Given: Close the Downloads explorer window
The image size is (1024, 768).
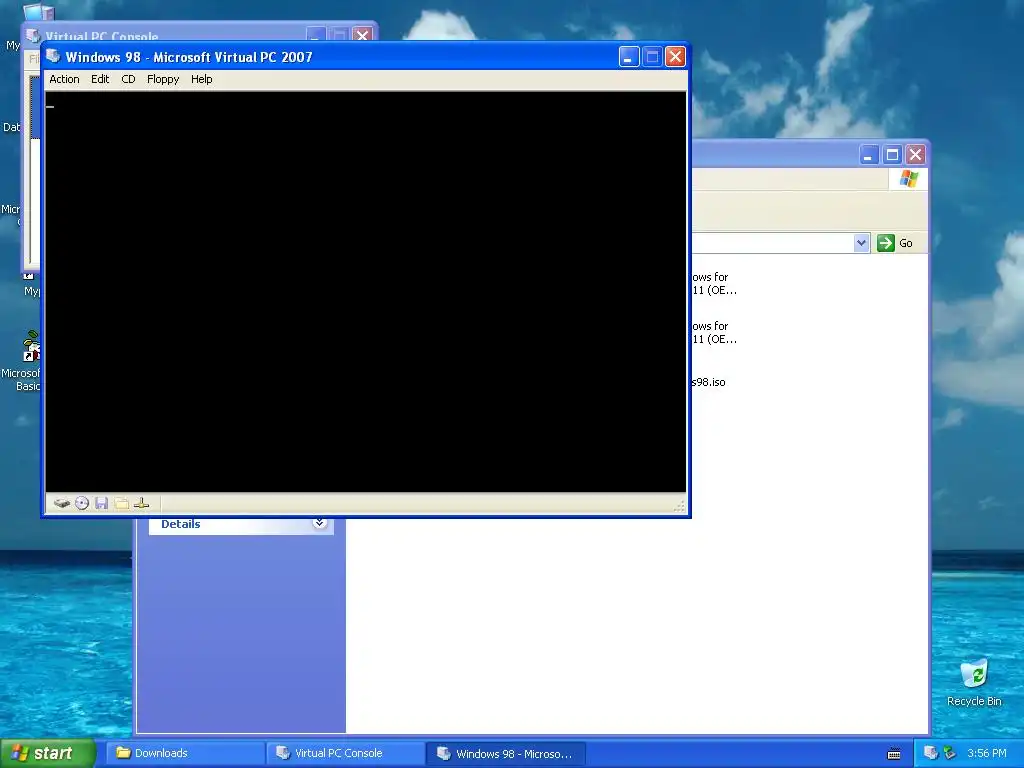Looking at the screenshot, I should (x=916, y=155).
